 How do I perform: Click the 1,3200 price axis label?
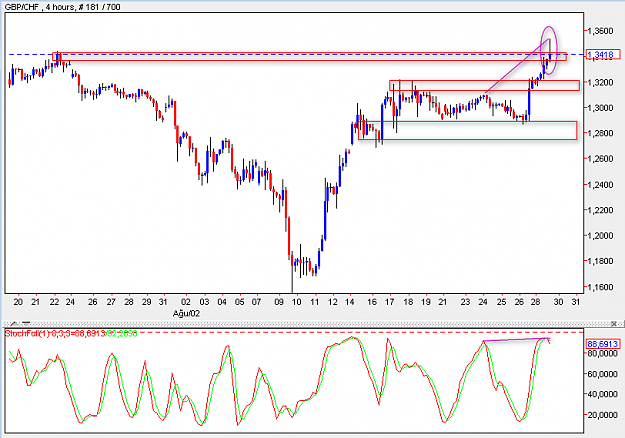601,82
